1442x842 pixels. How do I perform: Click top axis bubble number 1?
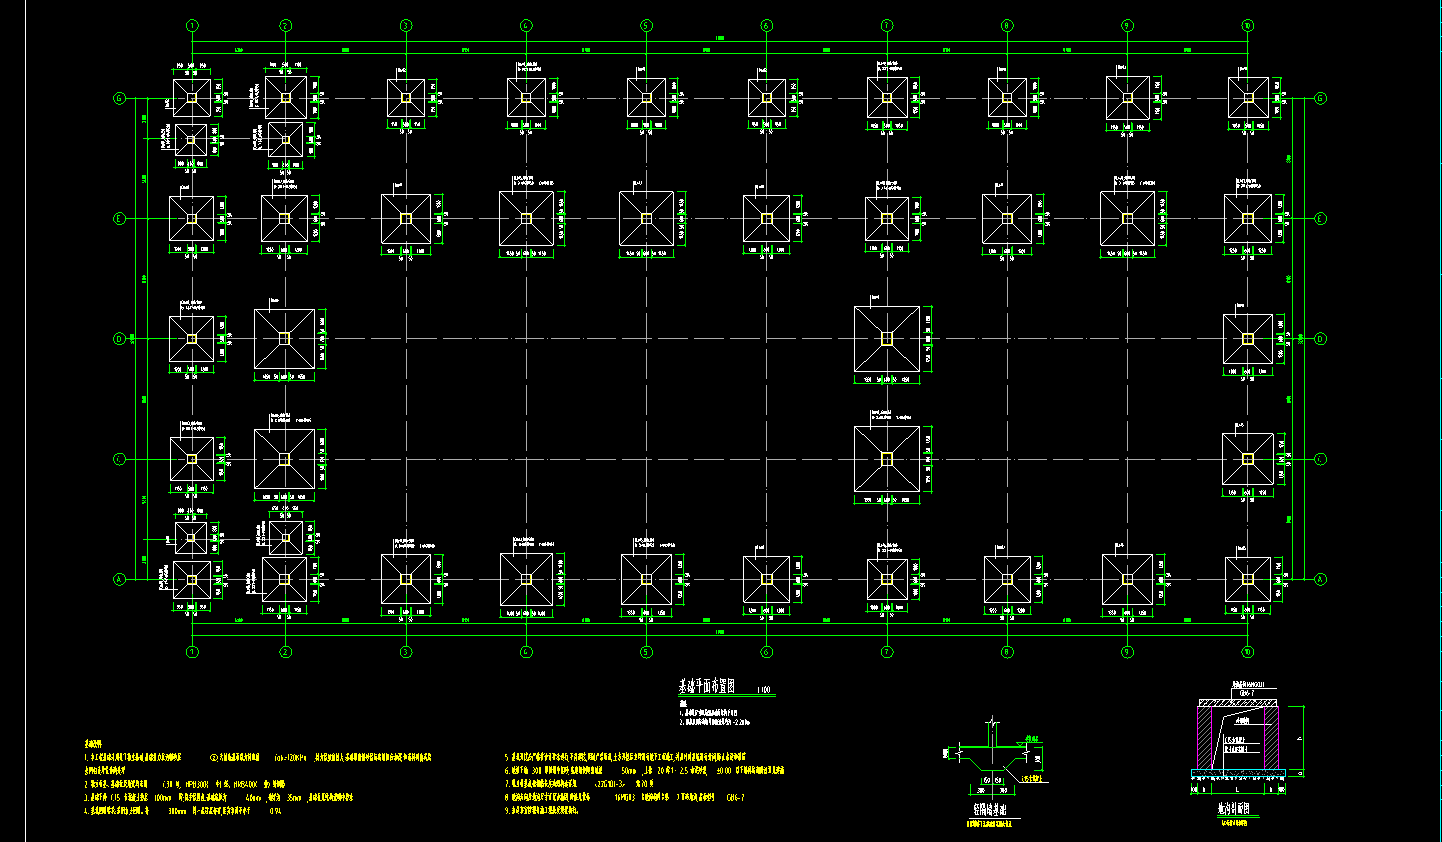click(x=192, y=26)
